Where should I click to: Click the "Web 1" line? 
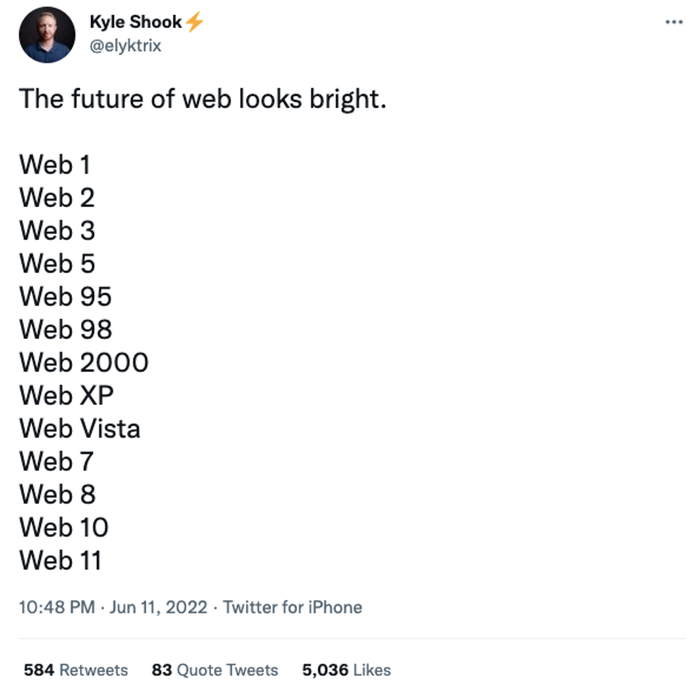pos(56,165)
